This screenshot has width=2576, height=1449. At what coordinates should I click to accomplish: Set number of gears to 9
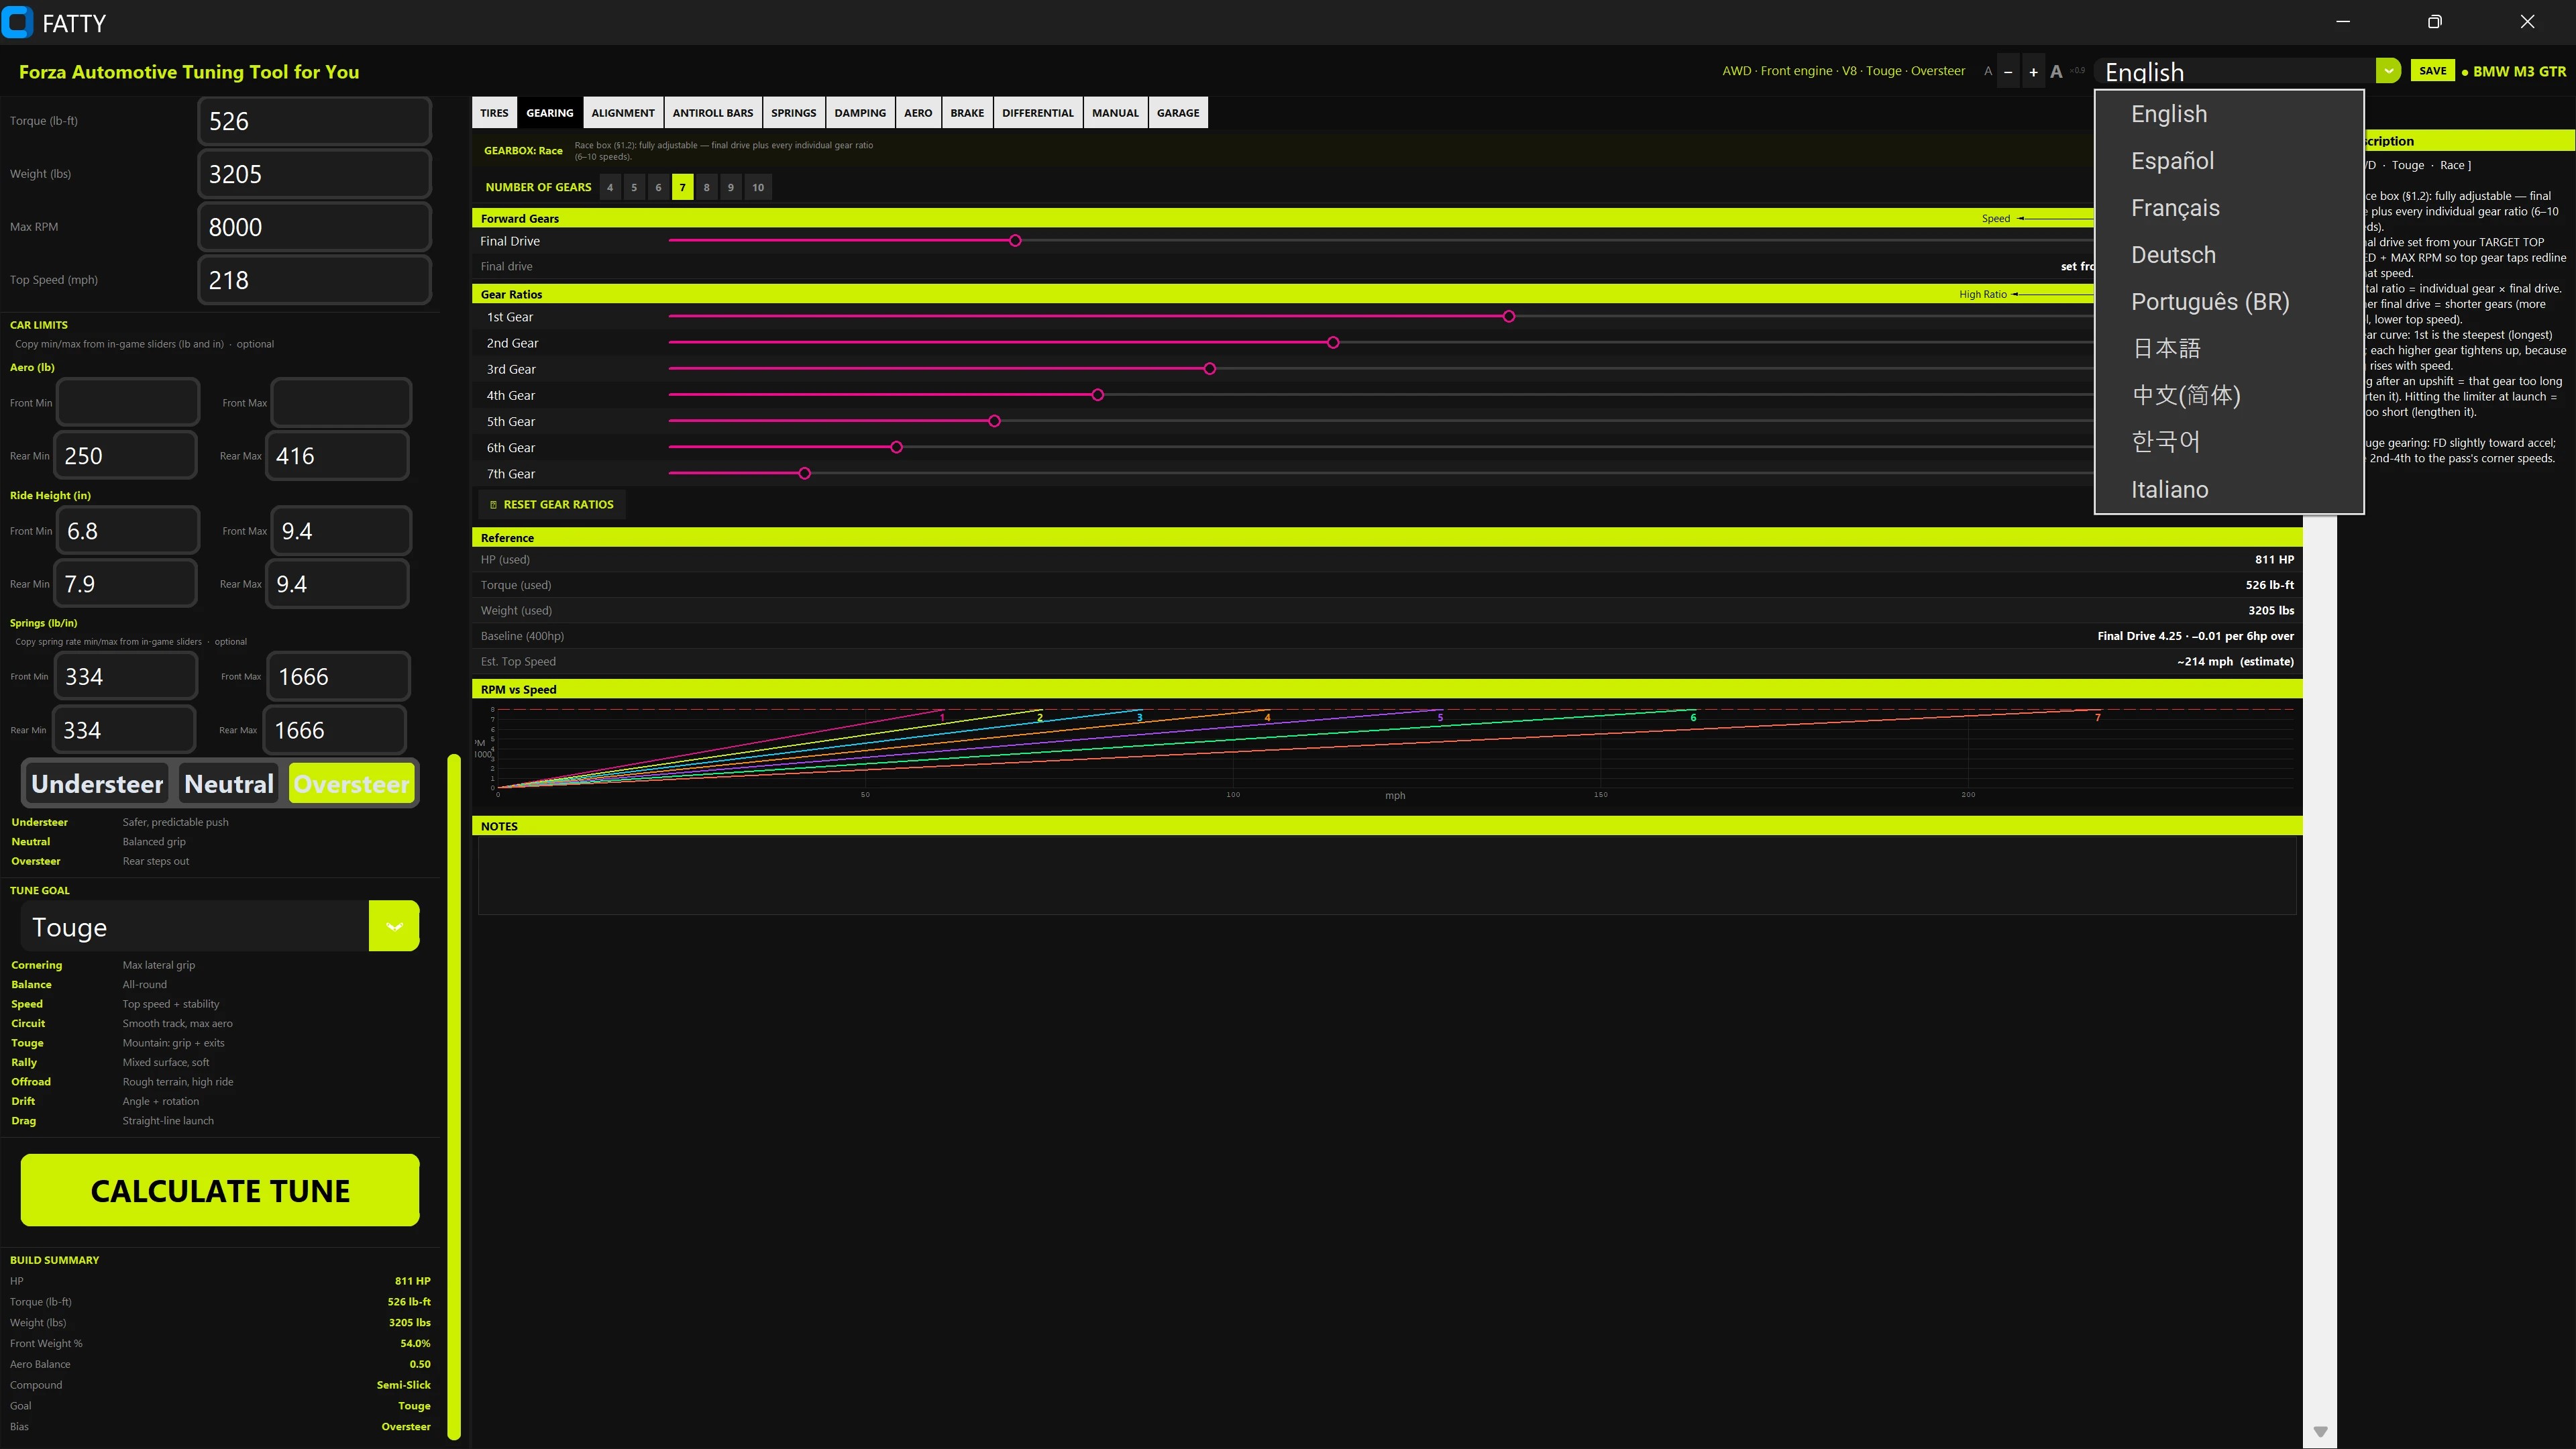click(731, 187)
